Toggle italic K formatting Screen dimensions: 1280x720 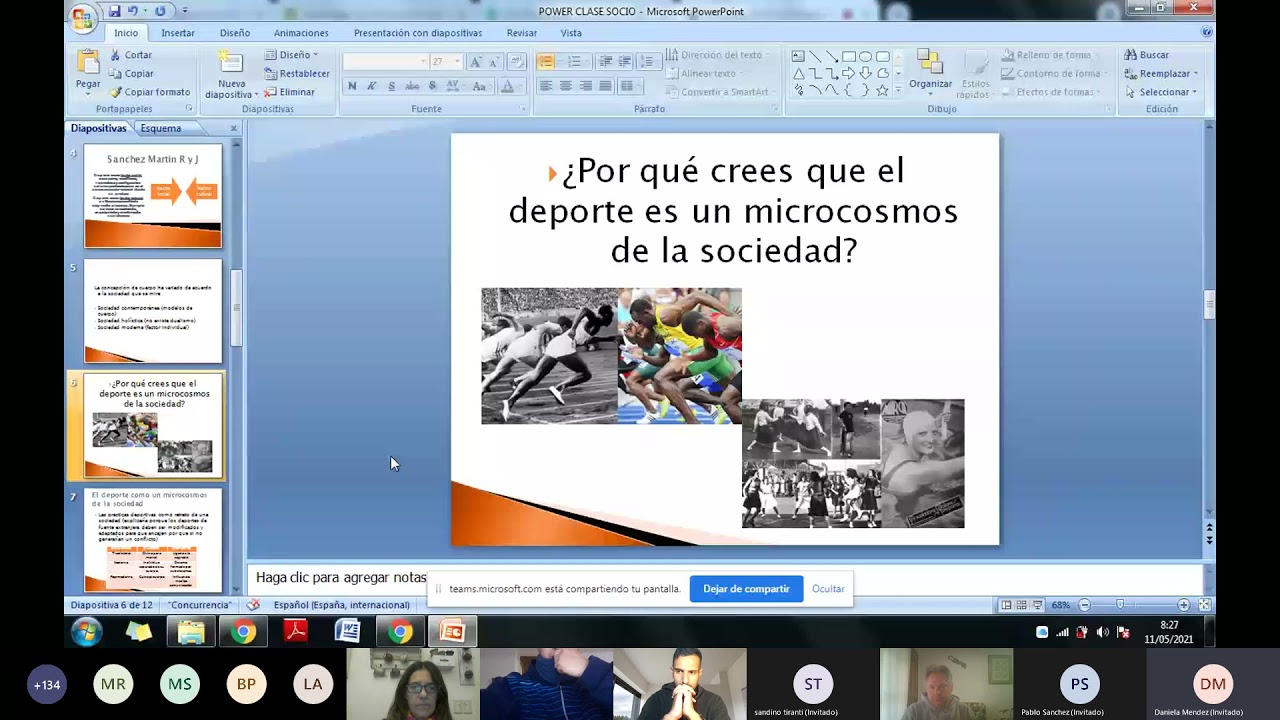click(371, 87)
